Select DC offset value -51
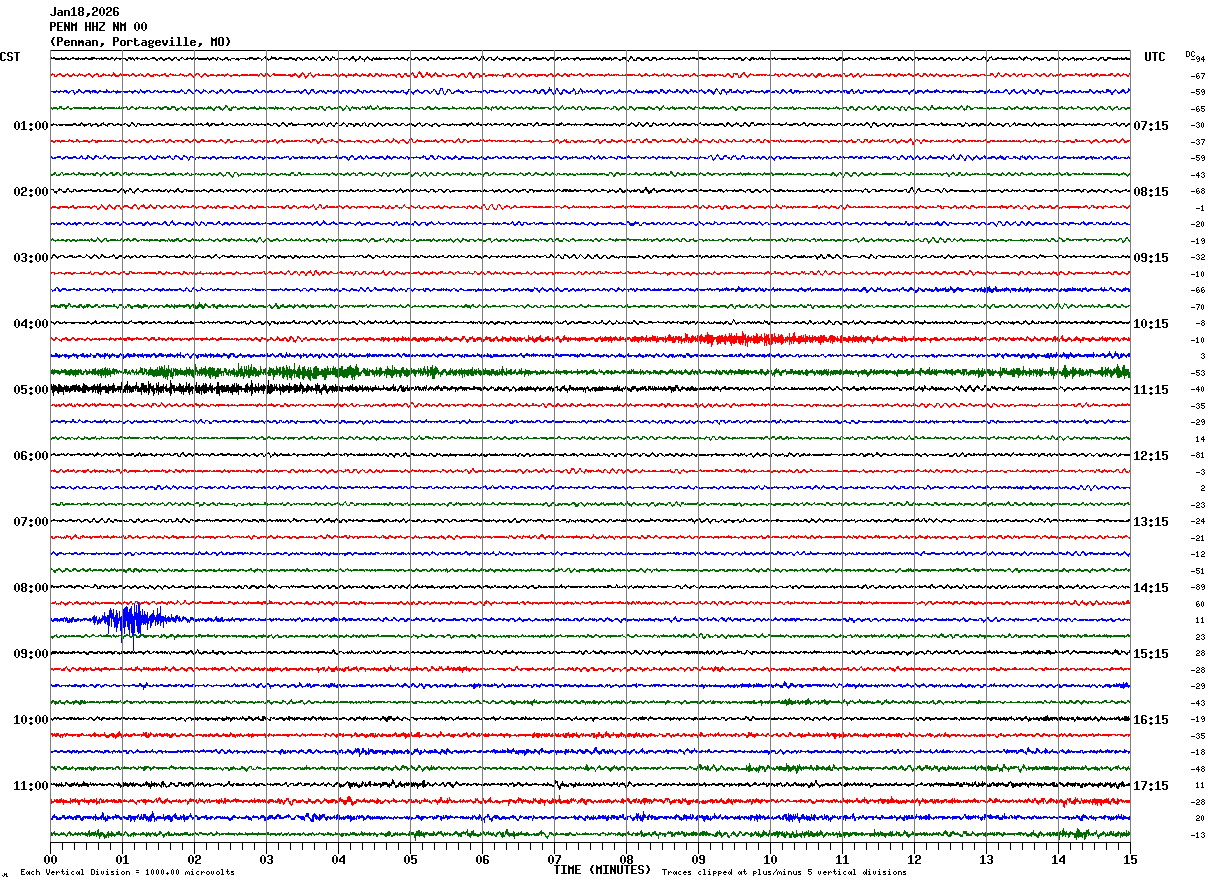 1196,571
